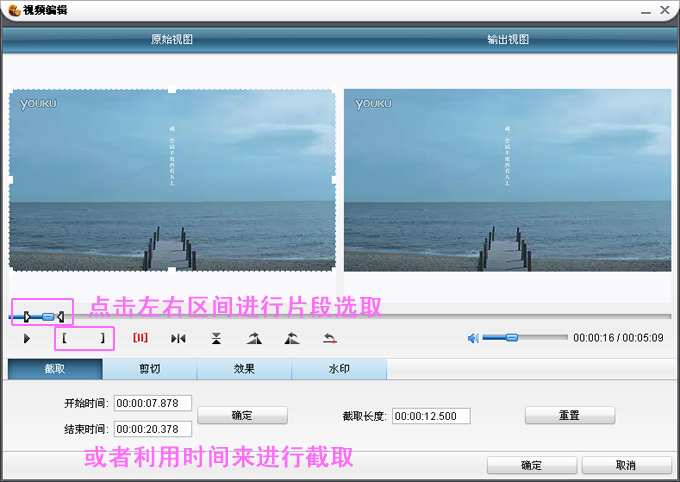Click the 视频编辑 title bar app icon

pos(14,10)
